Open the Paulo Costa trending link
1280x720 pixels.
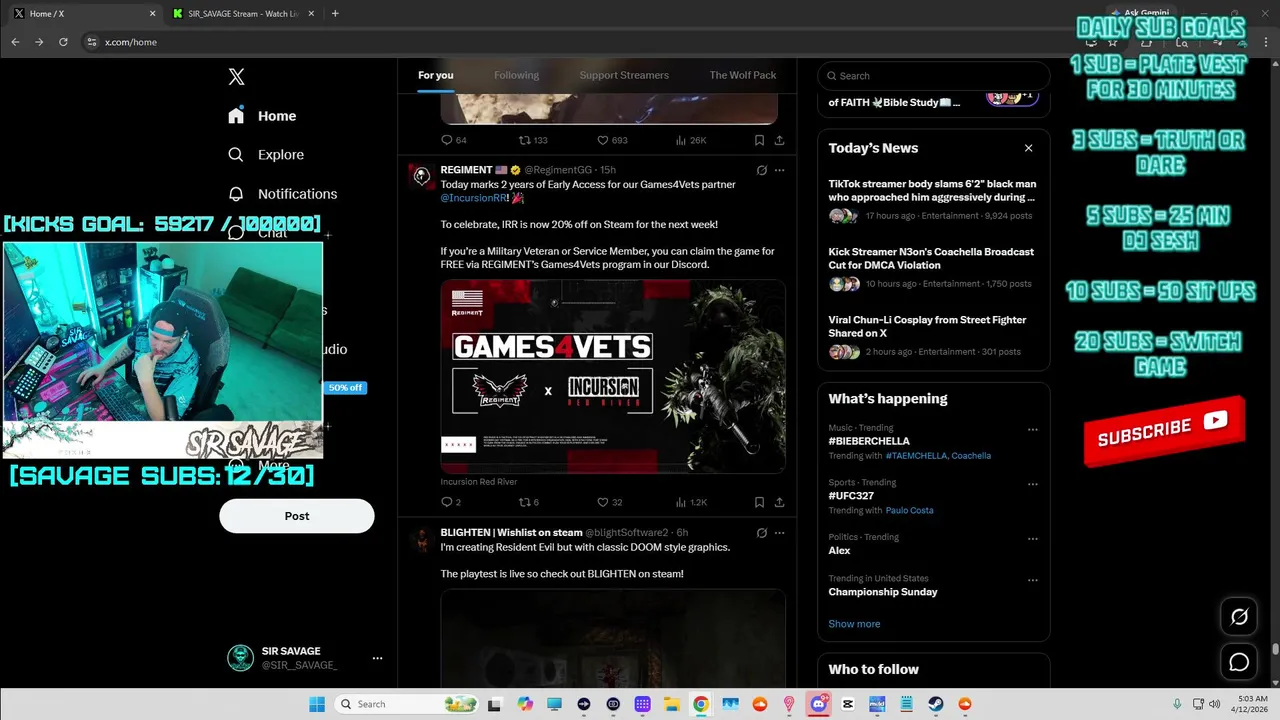[909, 510]
